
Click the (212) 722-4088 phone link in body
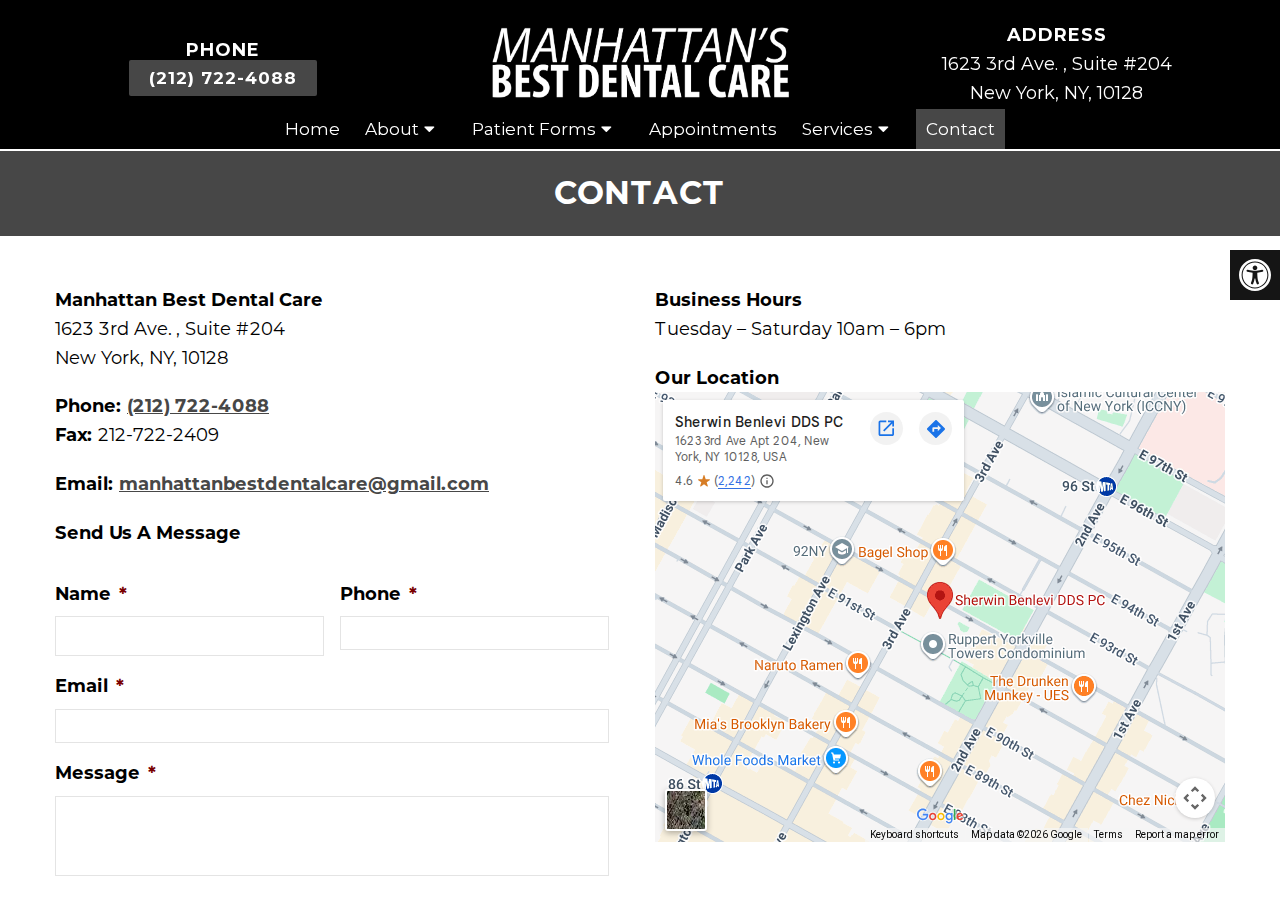pyautogui.click(x=198, y=406)
